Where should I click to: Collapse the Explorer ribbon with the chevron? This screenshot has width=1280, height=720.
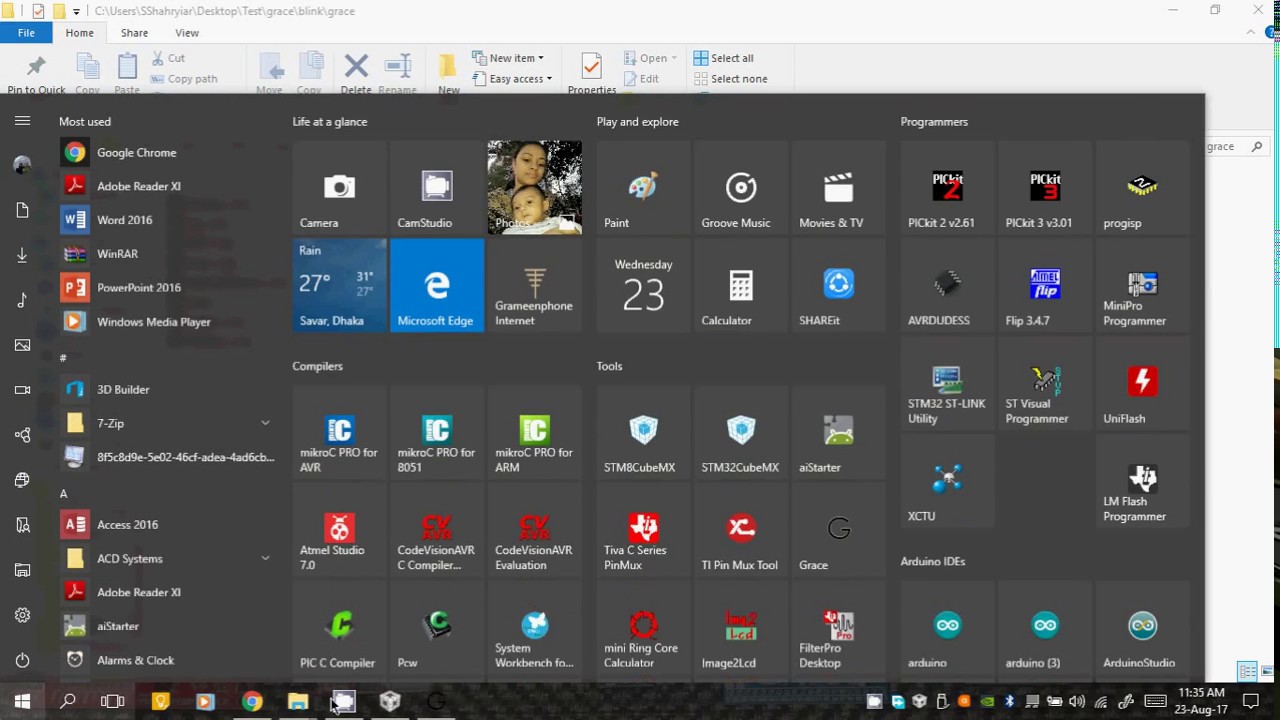pyautogui.click(x=1251, y=33)
